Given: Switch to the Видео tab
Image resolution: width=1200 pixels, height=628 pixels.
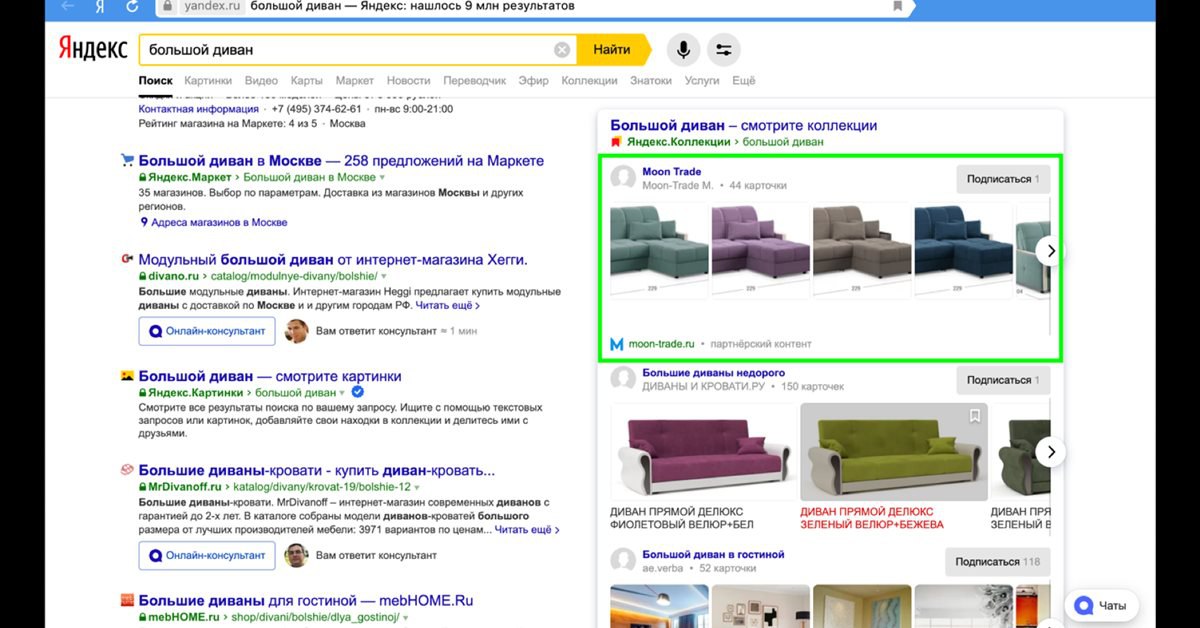Looking at the screenshot, I should point(261,81).
